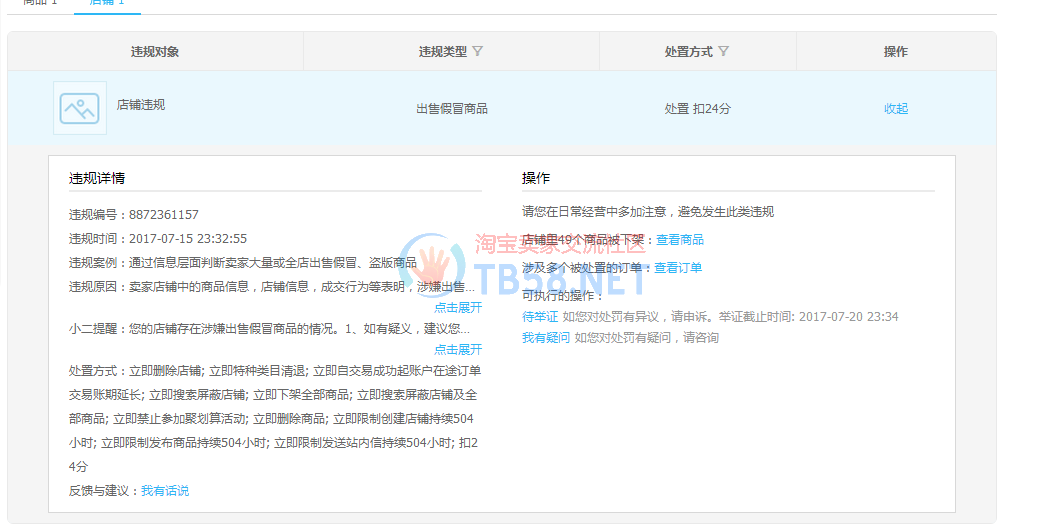Click the 操作 column header
Image resolution: width=1050 pixels, height=531 pixels.
coord(896,52)
